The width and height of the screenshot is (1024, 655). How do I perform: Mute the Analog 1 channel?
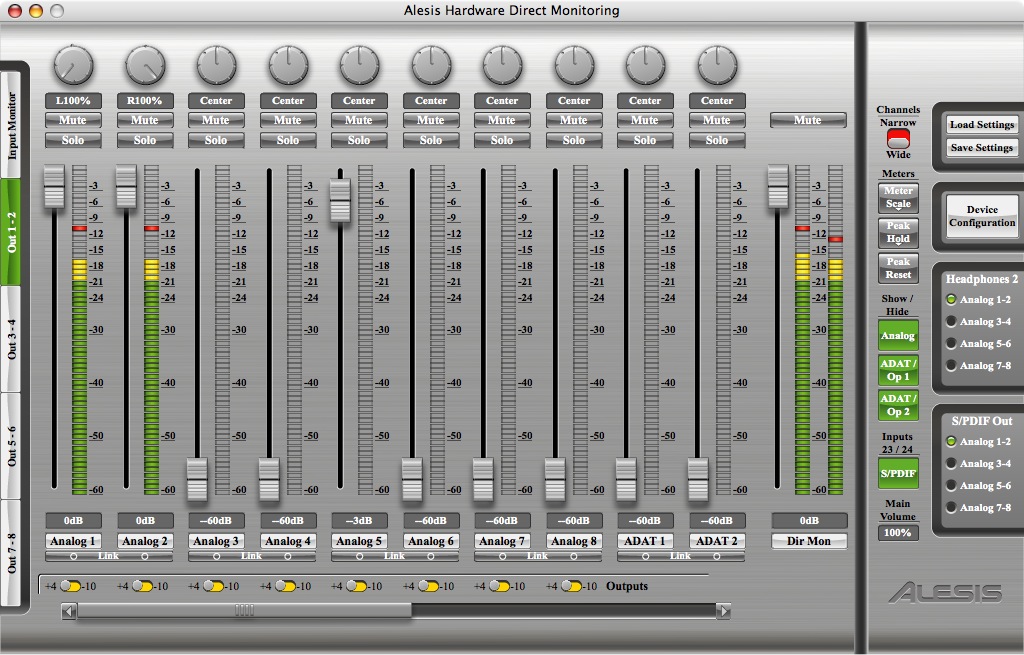point(73,120)
